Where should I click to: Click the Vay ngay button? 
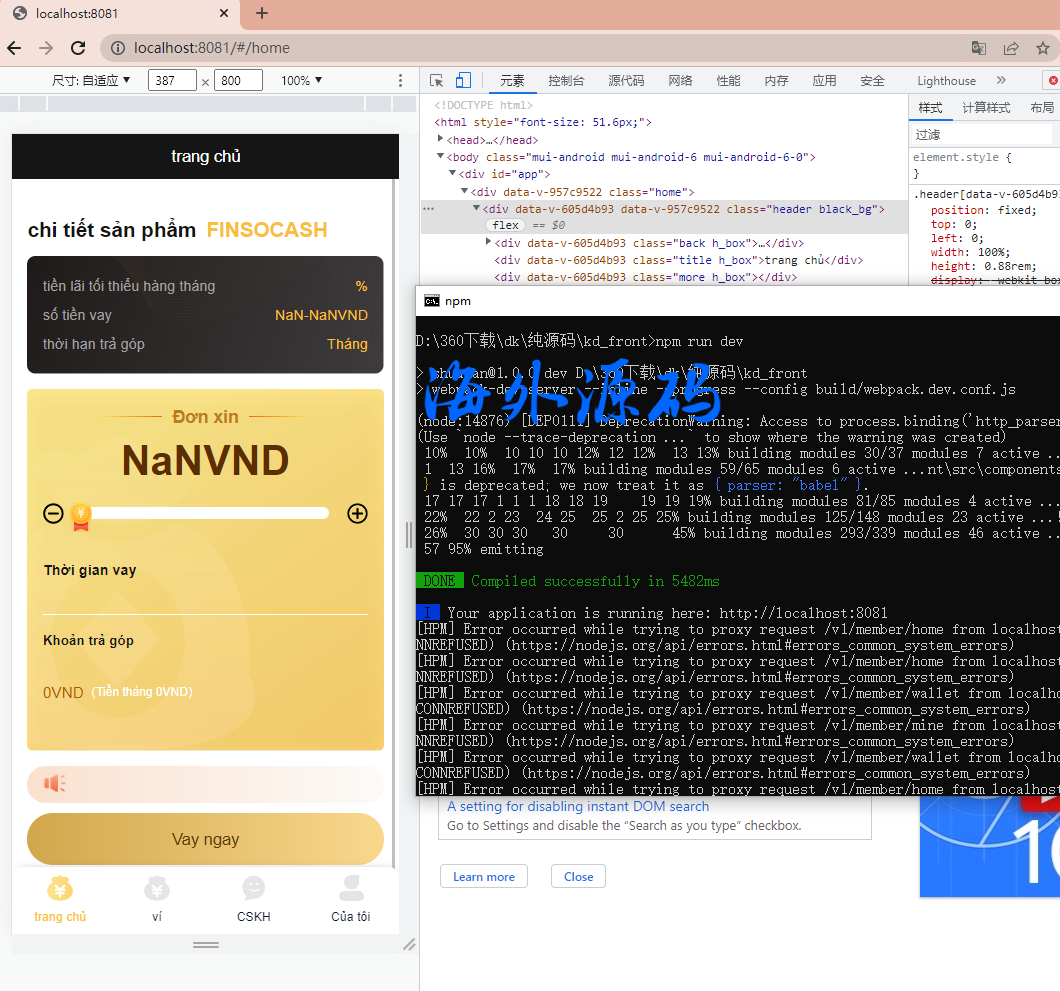click(x=205, y=839)
